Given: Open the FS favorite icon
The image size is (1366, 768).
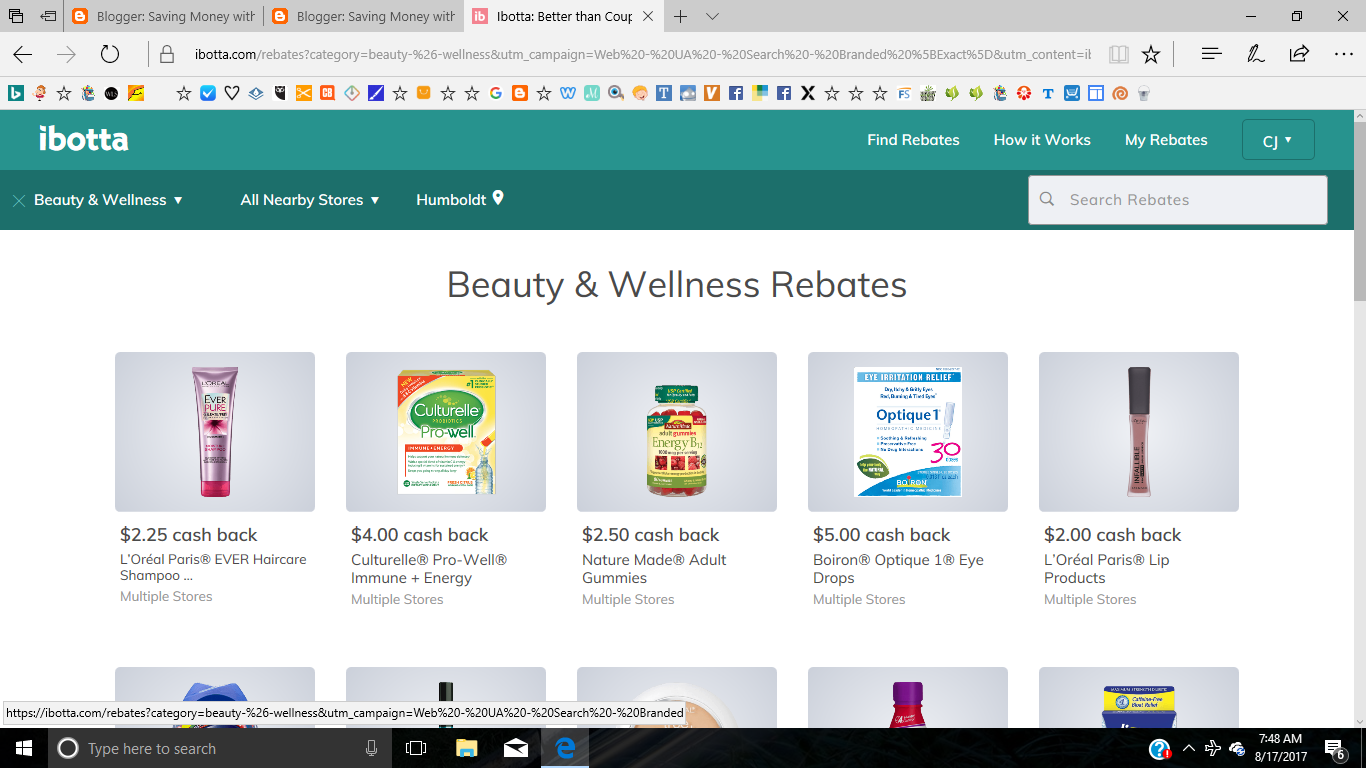Looking at the screenshot, I should [904, 93].
